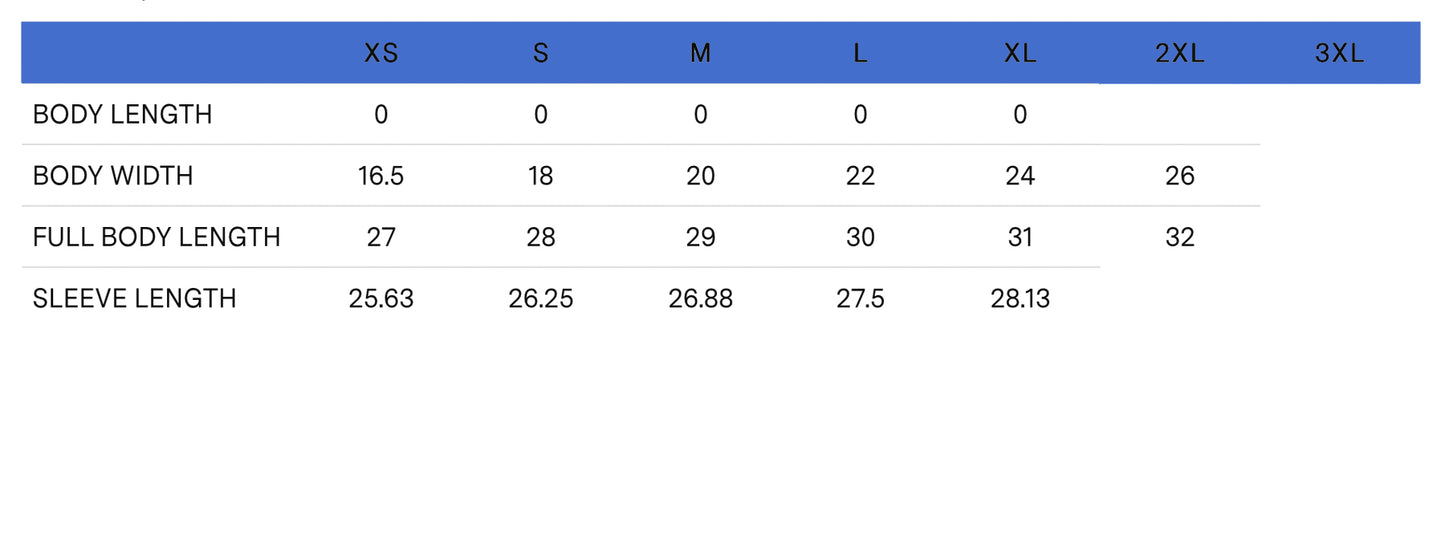Select the S size column header
1445x535 pixels.
[541, 54]
